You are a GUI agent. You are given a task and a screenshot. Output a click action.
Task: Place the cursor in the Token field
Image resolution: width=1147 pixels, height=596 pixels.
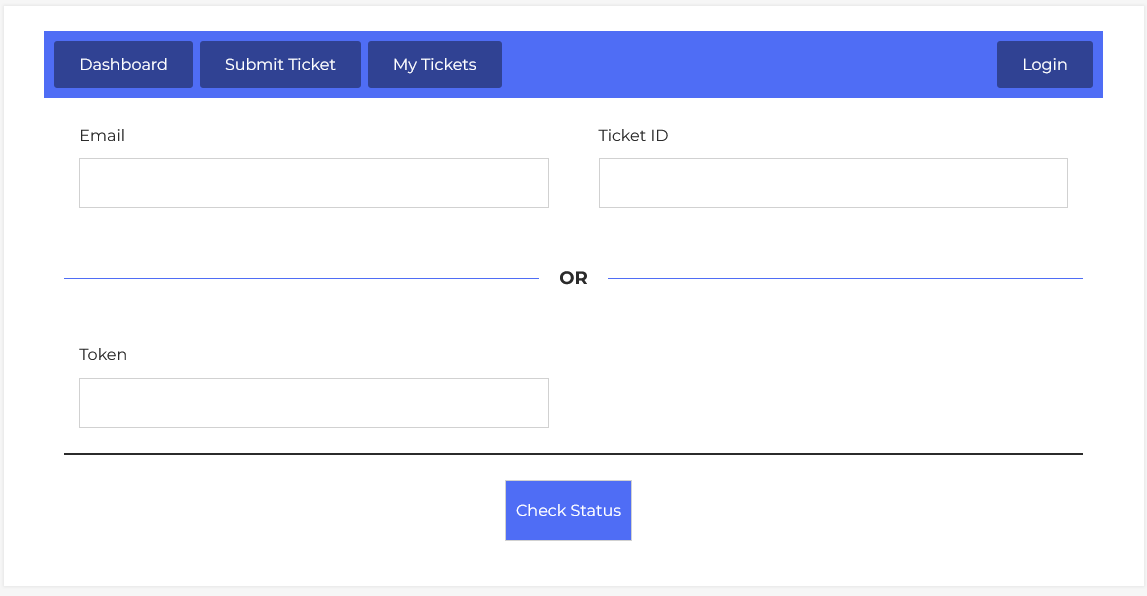[313, 403]
